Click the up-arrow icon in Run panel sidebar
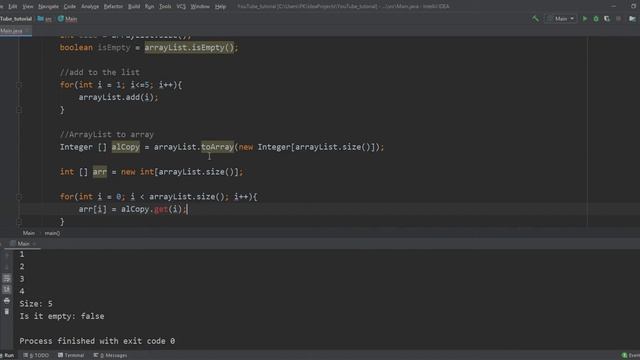Image resolution: width=640 pixels, height=360 pixels. tap(7, 256)
